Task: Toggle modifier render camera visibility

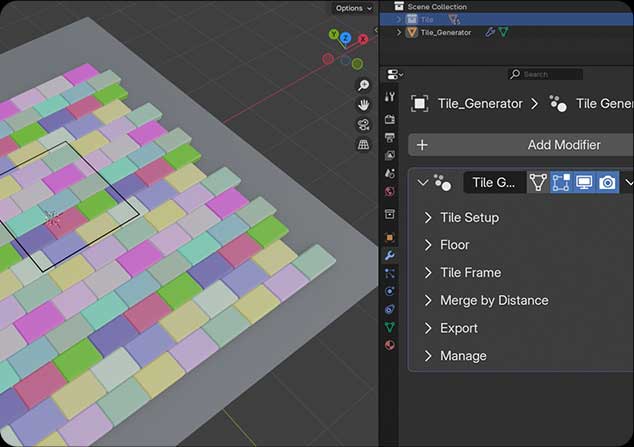Action: [x=607, y=183]
